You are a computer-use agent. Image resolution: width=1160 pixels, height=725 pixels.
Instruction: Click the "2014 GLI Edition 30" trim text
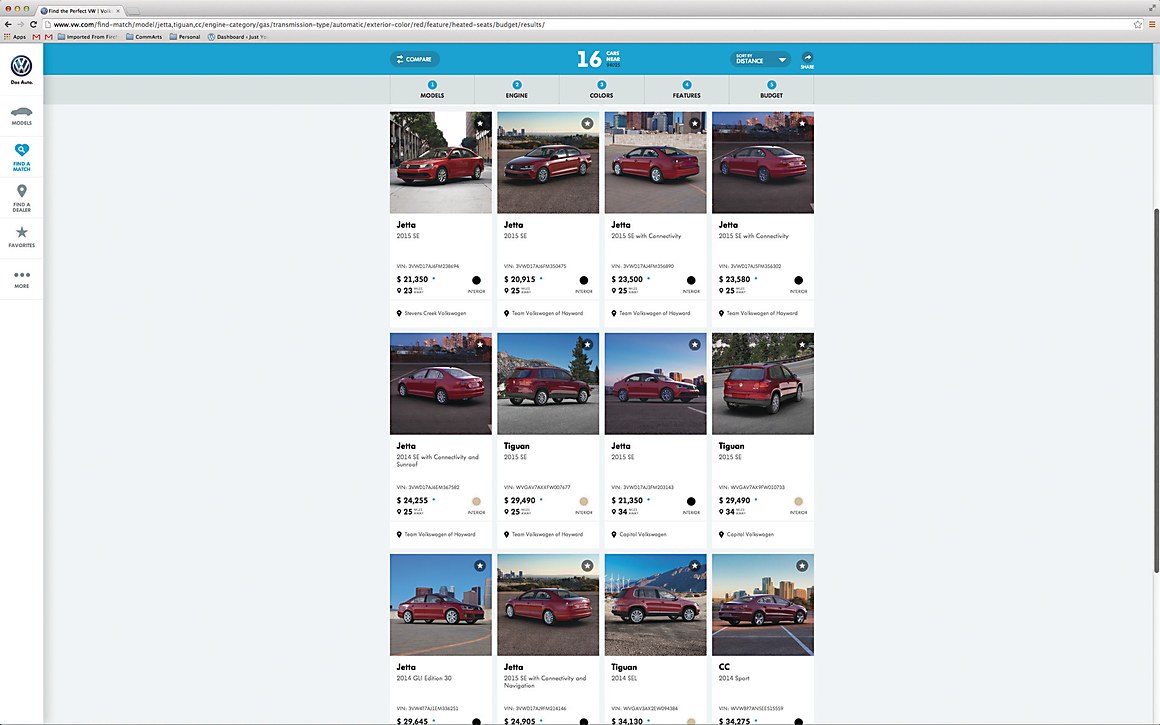pos(424,678)
